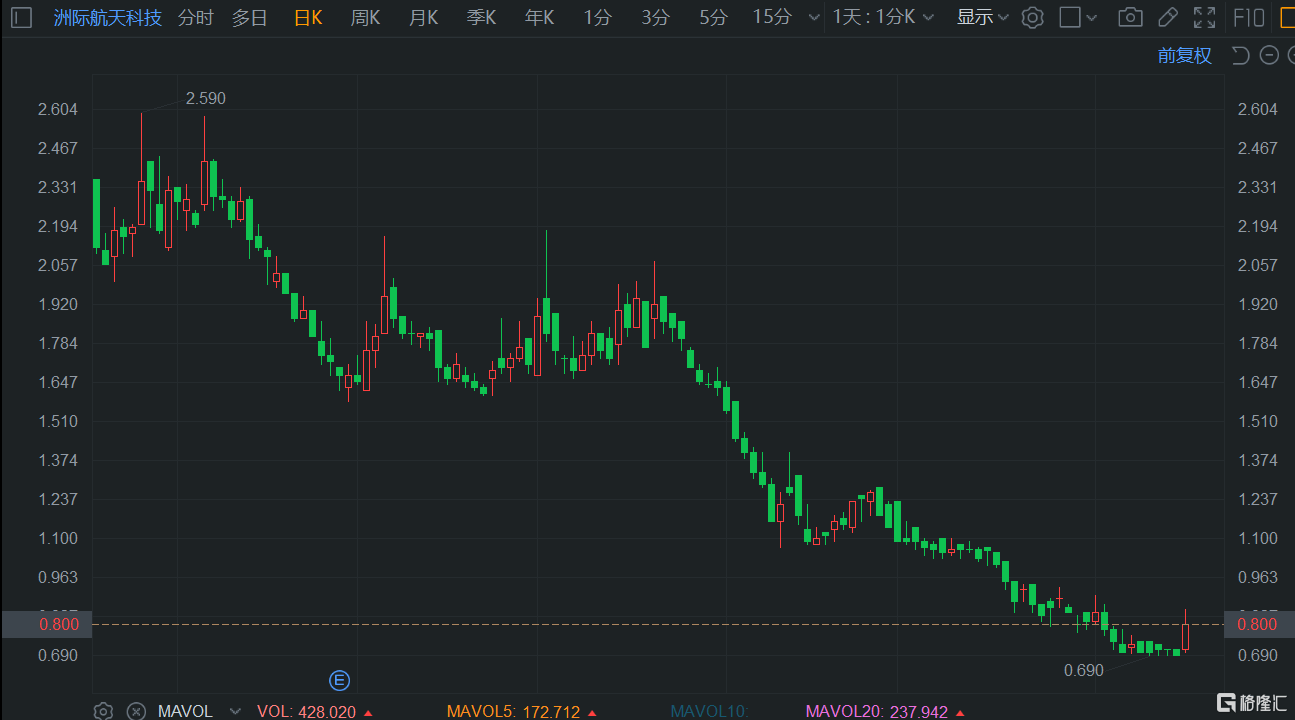
Task: Click the last red candlestick on chart
Action: point(1185,636)
